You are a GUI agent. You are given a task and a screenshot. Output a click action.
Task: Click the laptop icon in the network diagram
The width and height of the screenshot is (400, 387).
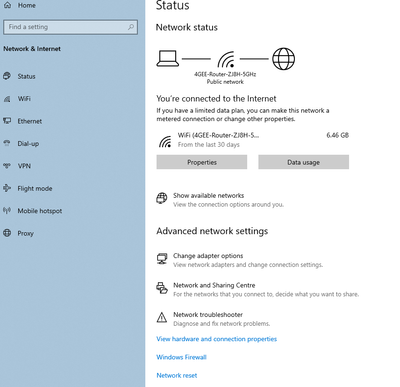pyautogui.click(x=168, y=58)
